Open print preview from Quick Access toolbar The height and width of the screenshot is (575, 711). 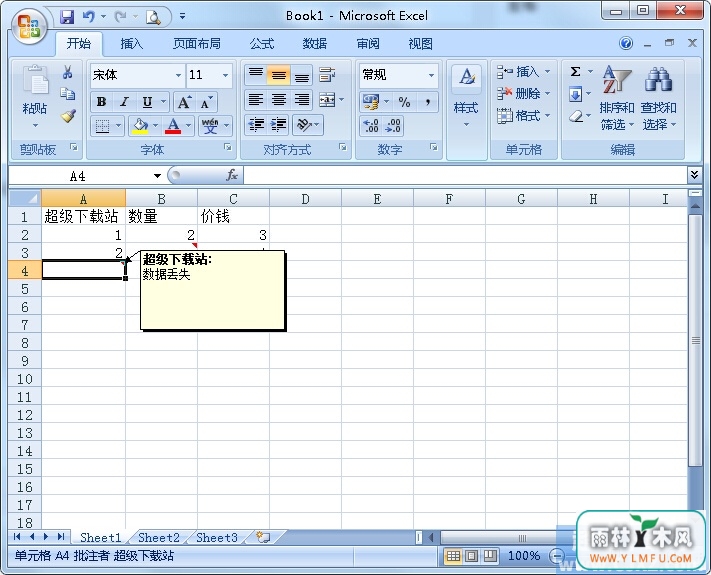[x=153, y=17]
